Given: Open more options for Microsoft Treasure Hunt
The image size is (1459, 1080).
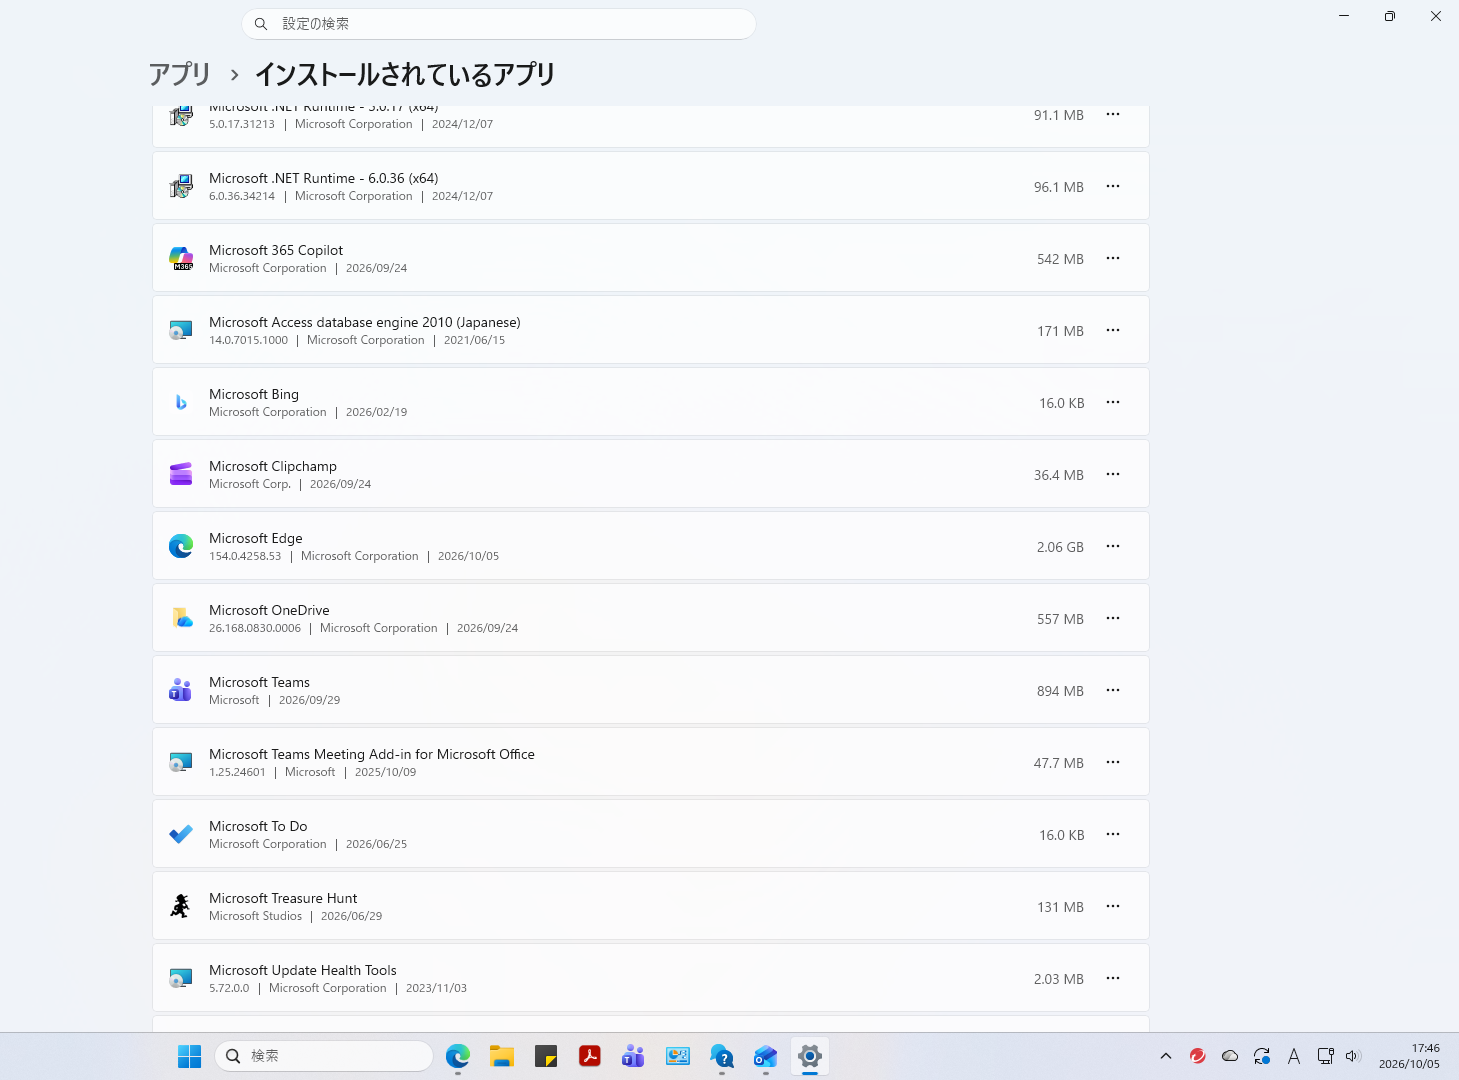Looking at the screenshot, I should [1113, 906].
